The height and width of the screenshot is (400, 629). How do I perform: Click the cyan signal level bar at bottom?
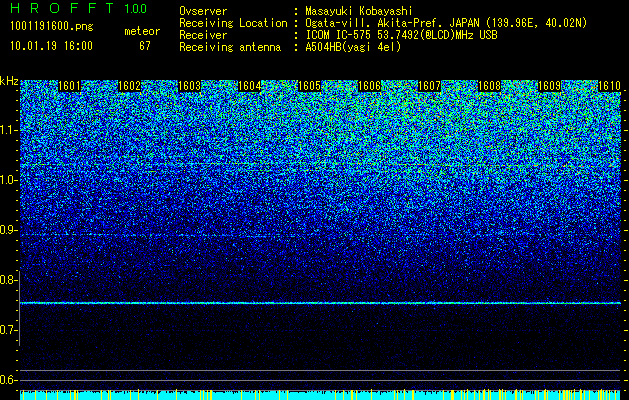coord(320,395)
